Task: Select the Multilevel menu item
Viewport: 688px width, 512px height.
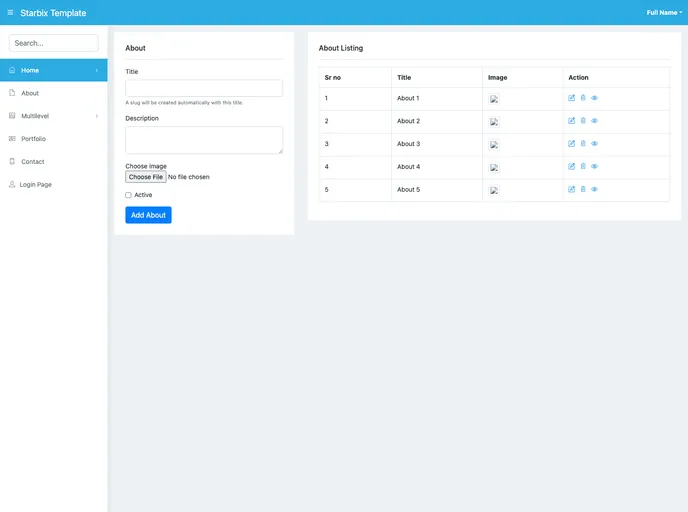Action: point(54,116)
